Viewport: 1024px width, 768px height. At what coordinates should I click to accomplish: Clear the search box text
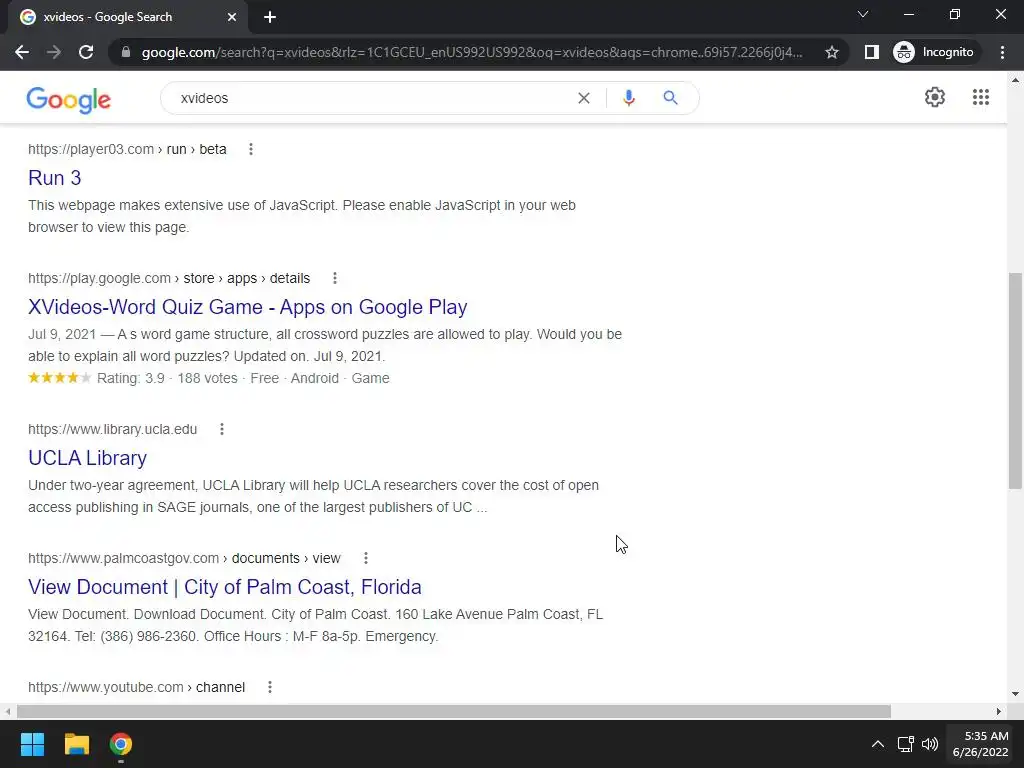[584, 98]
